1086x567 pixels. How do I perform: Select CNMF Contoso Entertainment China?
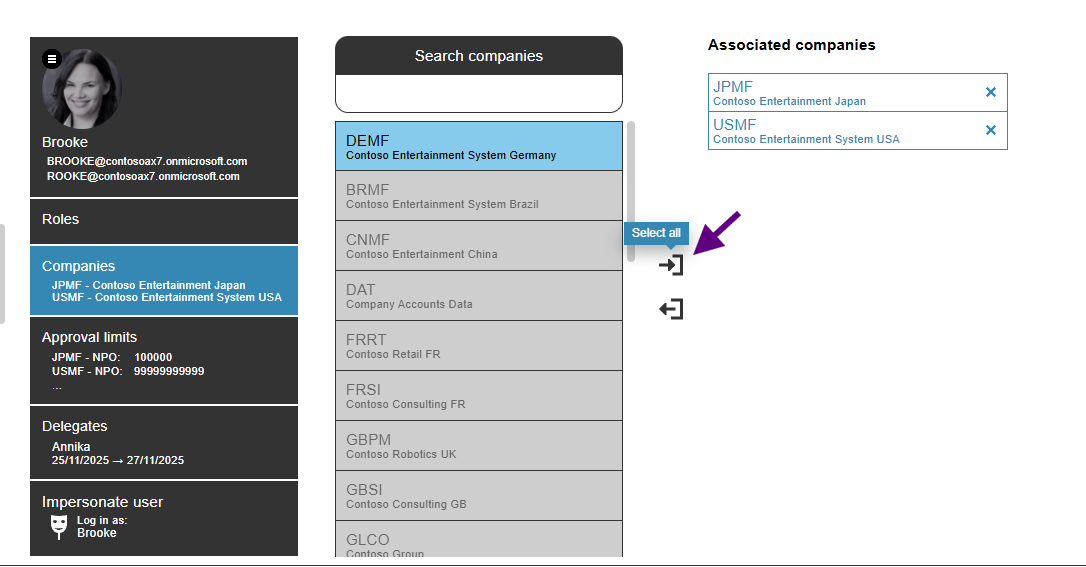click(x=478, y=246)
